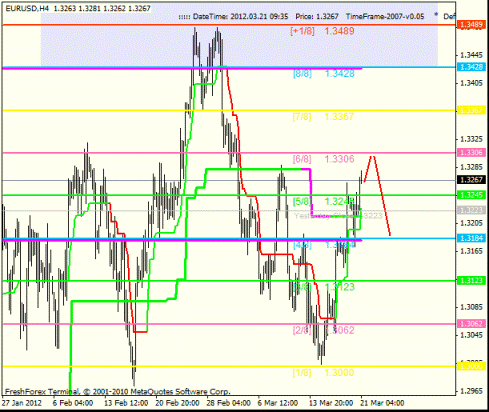Click the orange 1.3489 price axis tag
This screenshot has height=412, width=489.
click(x=471, y=24)
